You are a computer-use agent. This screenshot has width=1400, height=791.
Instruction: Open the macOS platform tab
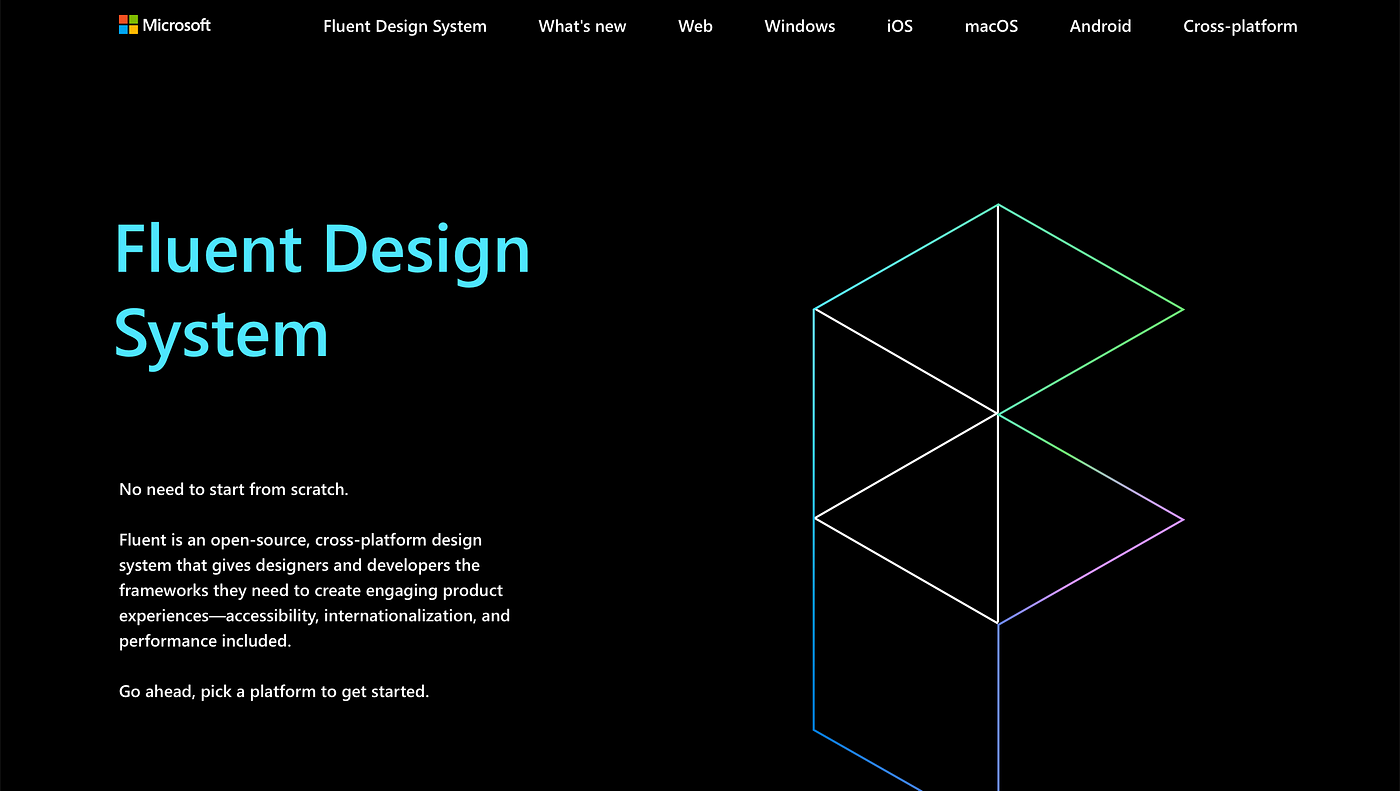[x=991, y=26]
